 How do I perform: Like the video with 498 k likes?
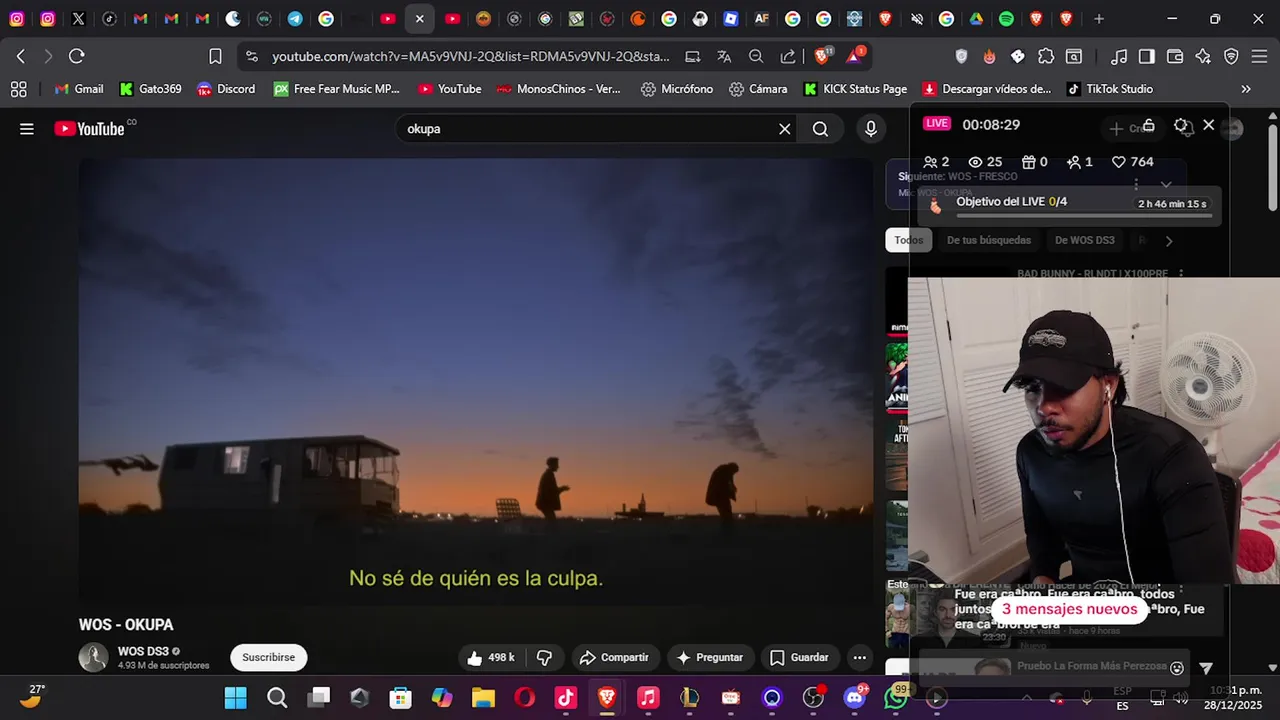click(490, 658)
